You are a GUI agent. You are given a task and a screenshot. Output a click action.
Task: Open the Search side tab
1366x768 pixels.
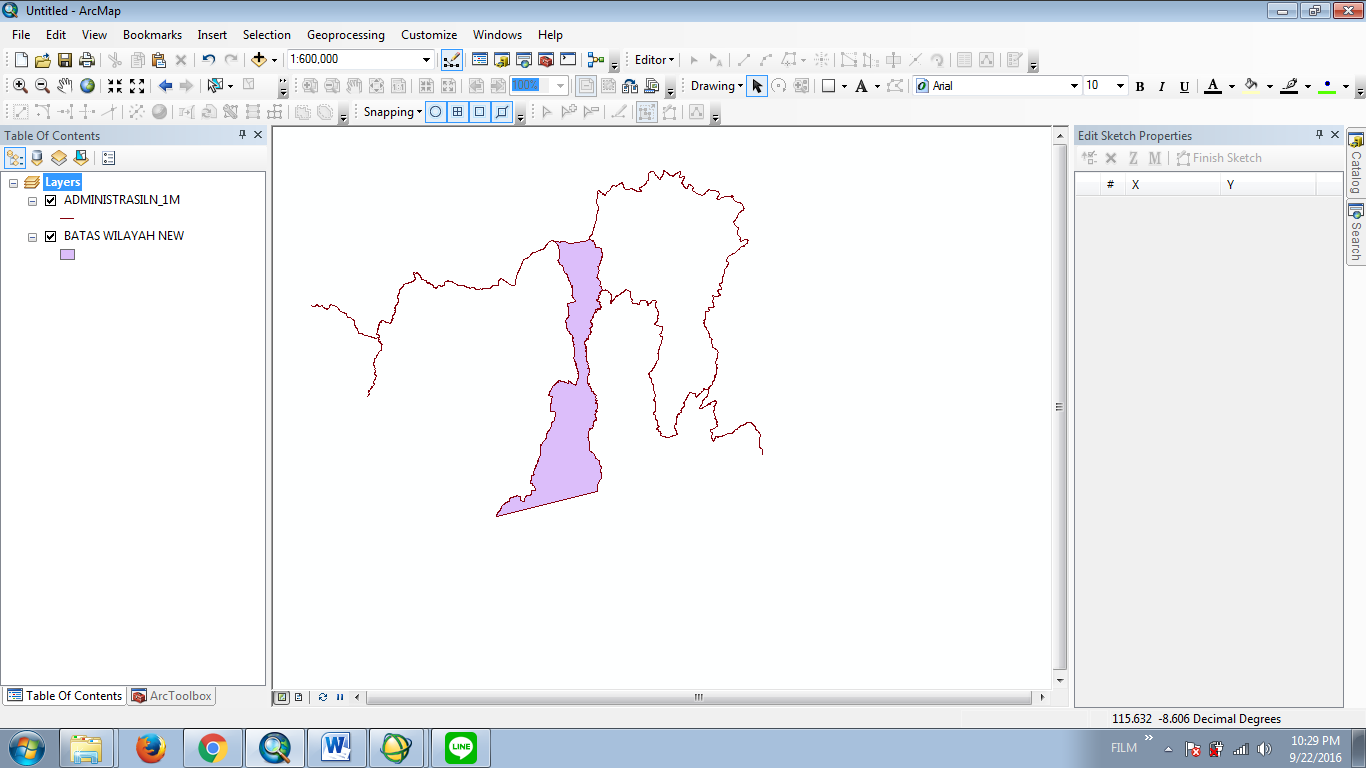tap(1356, 233)
